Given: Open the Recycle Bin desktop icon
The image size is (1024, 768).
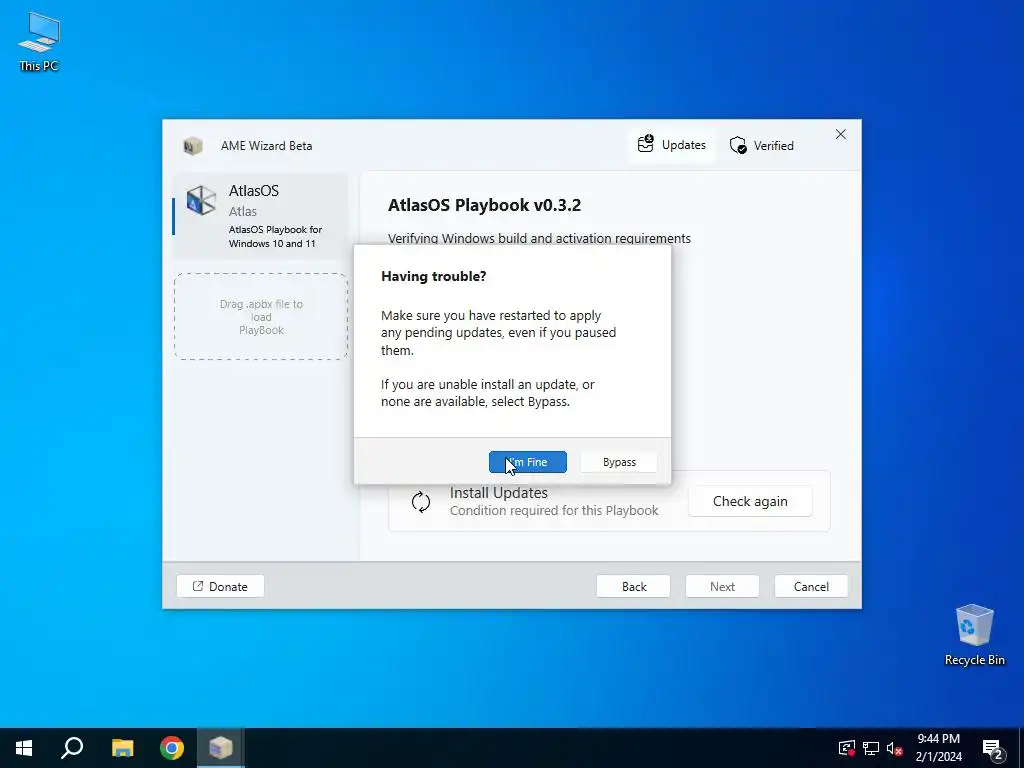Looking at the screenshot, I should point(974,635).
